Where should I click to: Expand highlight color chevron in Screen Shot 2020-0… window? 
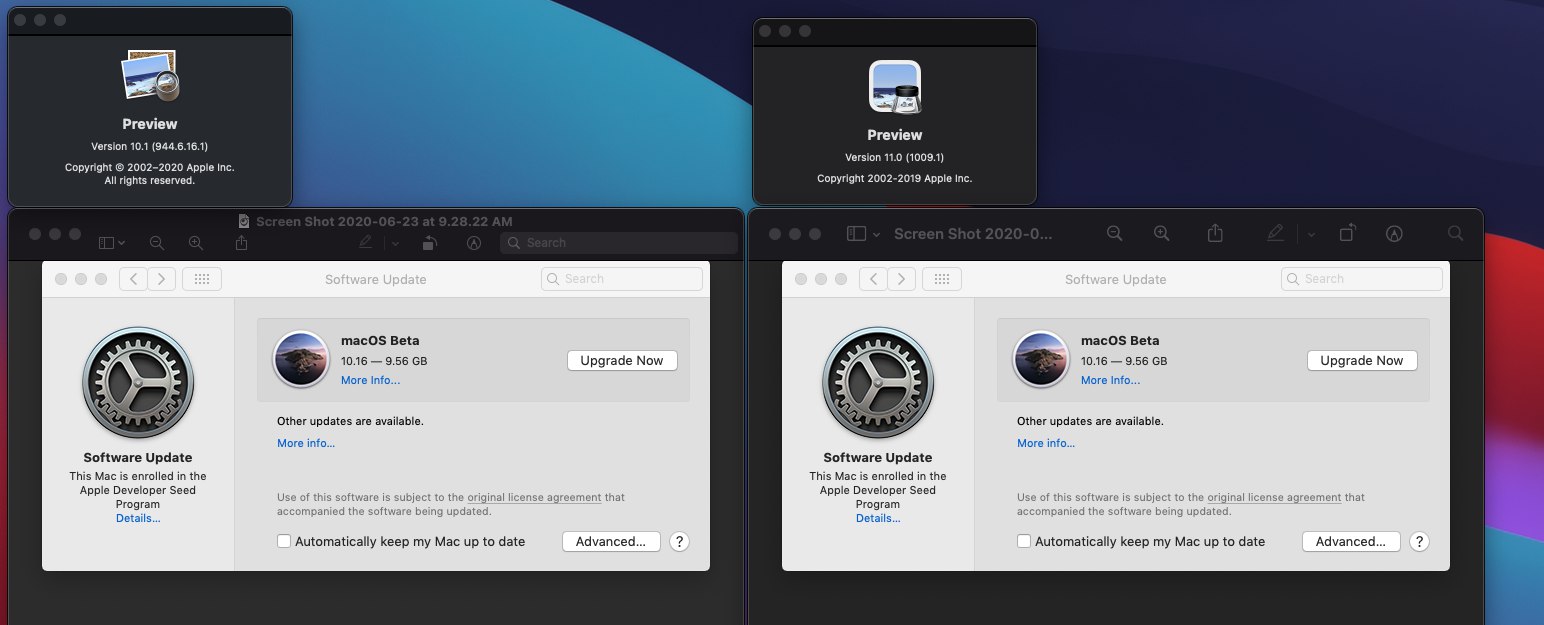click(1311, 234)
